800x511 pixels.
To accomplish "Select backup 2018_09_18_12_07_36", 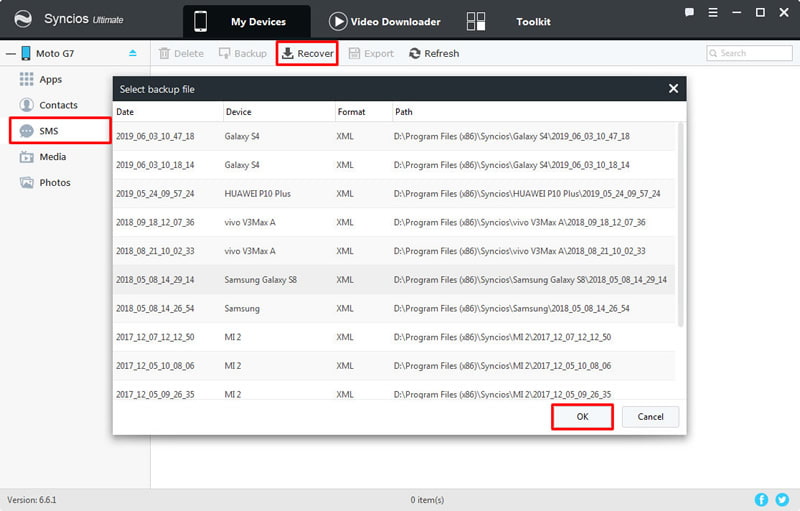I will [x=394, y=222].
